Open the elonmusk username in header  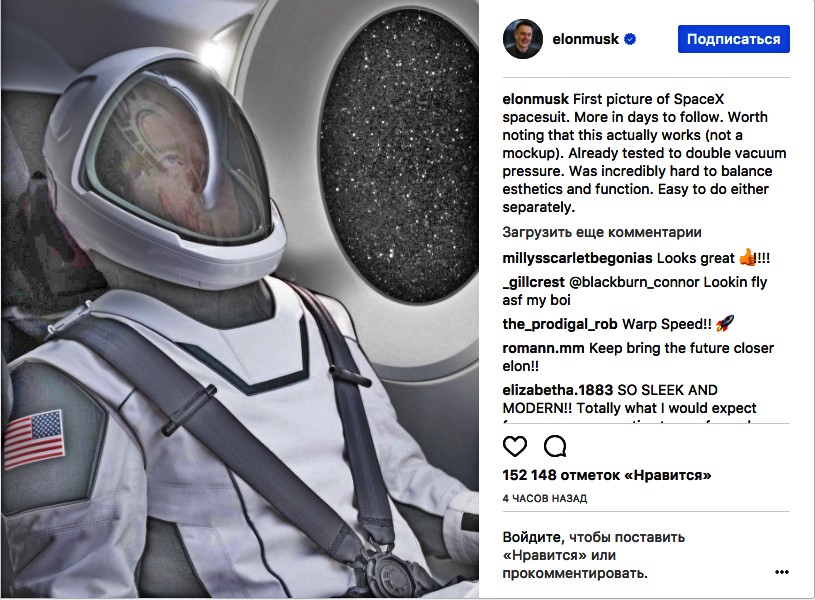585,39
